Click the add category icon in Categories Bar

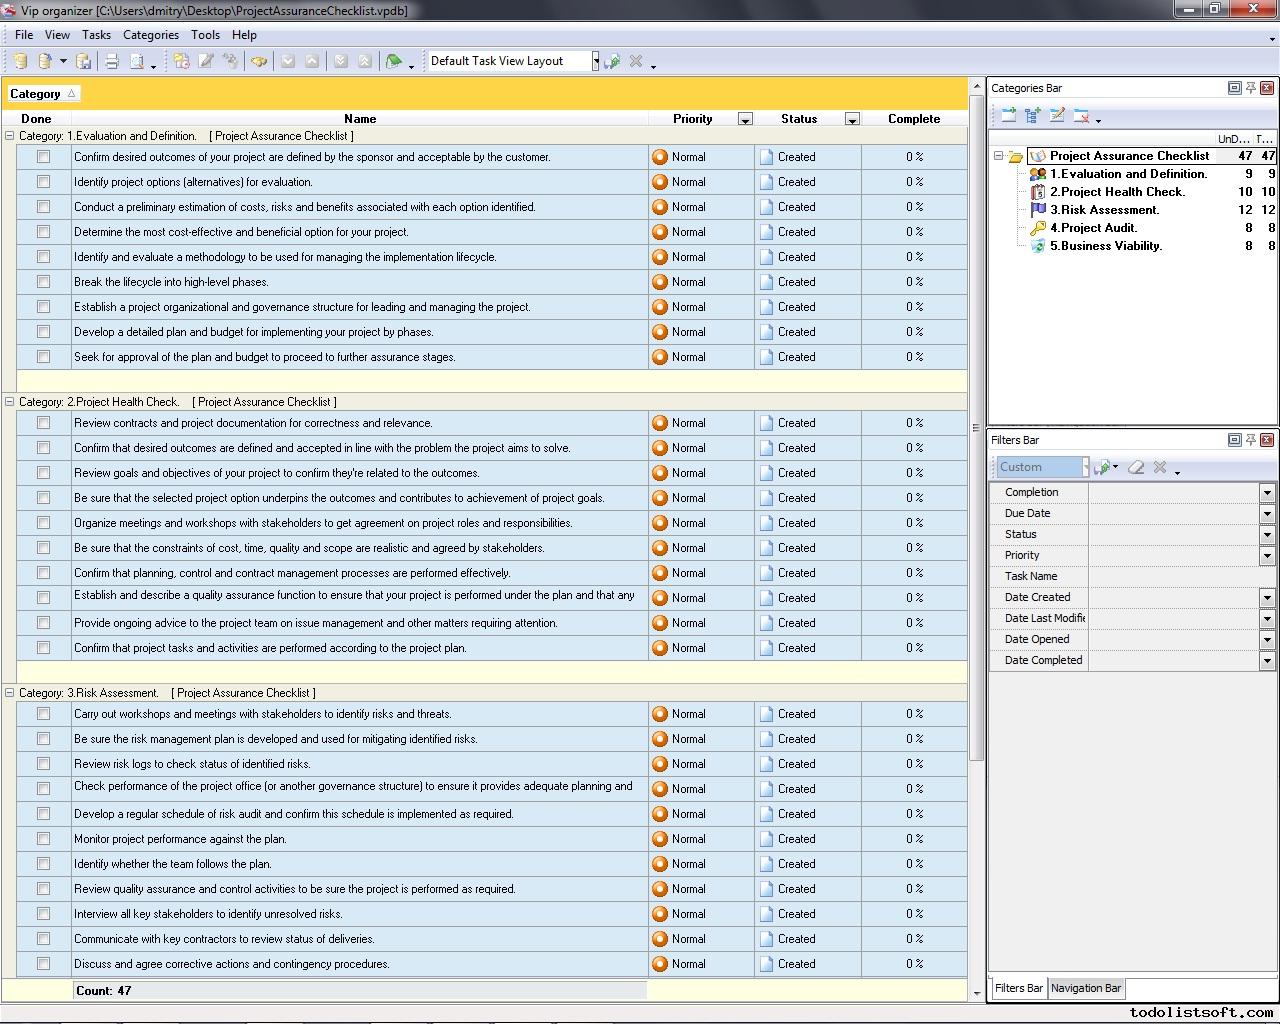tap(1008, 116)
